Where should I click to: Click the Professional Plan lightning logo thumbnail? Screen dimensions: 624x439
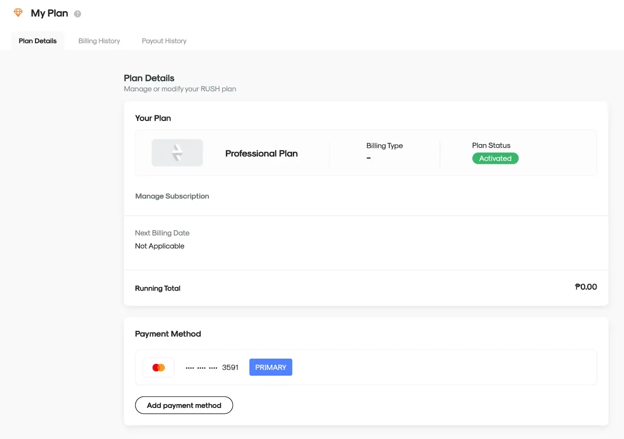177,153
